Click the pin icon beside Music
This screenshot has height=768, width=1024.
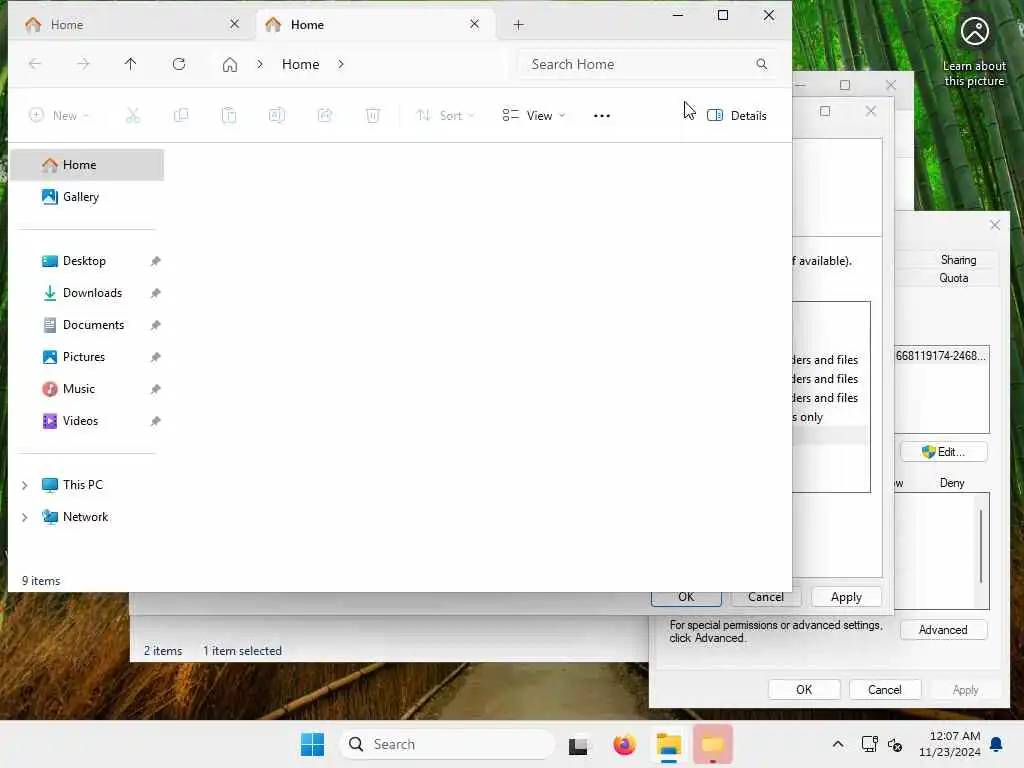point(155,389)
